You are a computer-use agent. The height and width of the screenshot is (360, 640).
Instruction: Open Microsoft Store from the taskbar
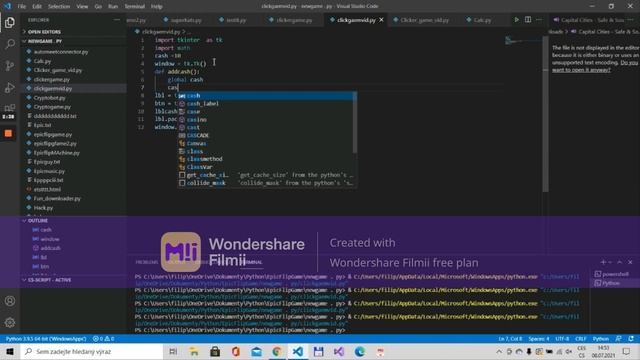point(215,351)
